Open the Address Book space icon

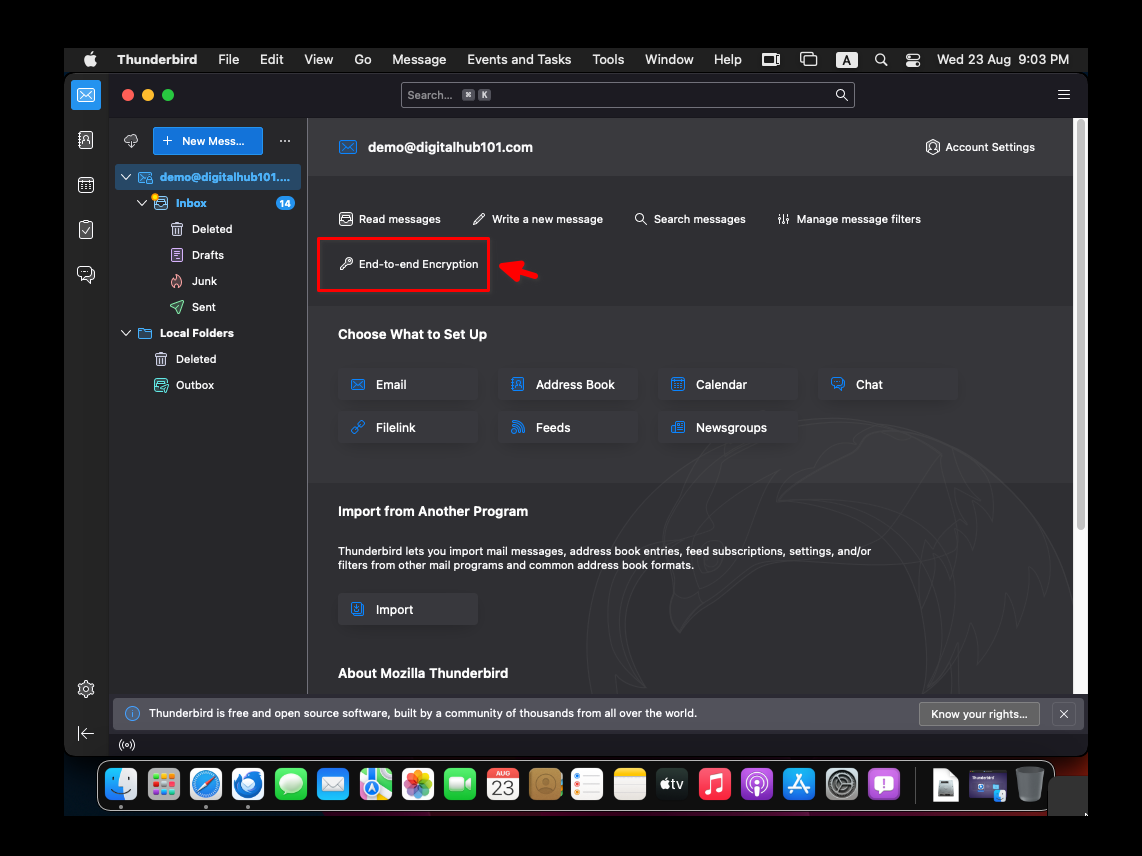pos(86,140)
